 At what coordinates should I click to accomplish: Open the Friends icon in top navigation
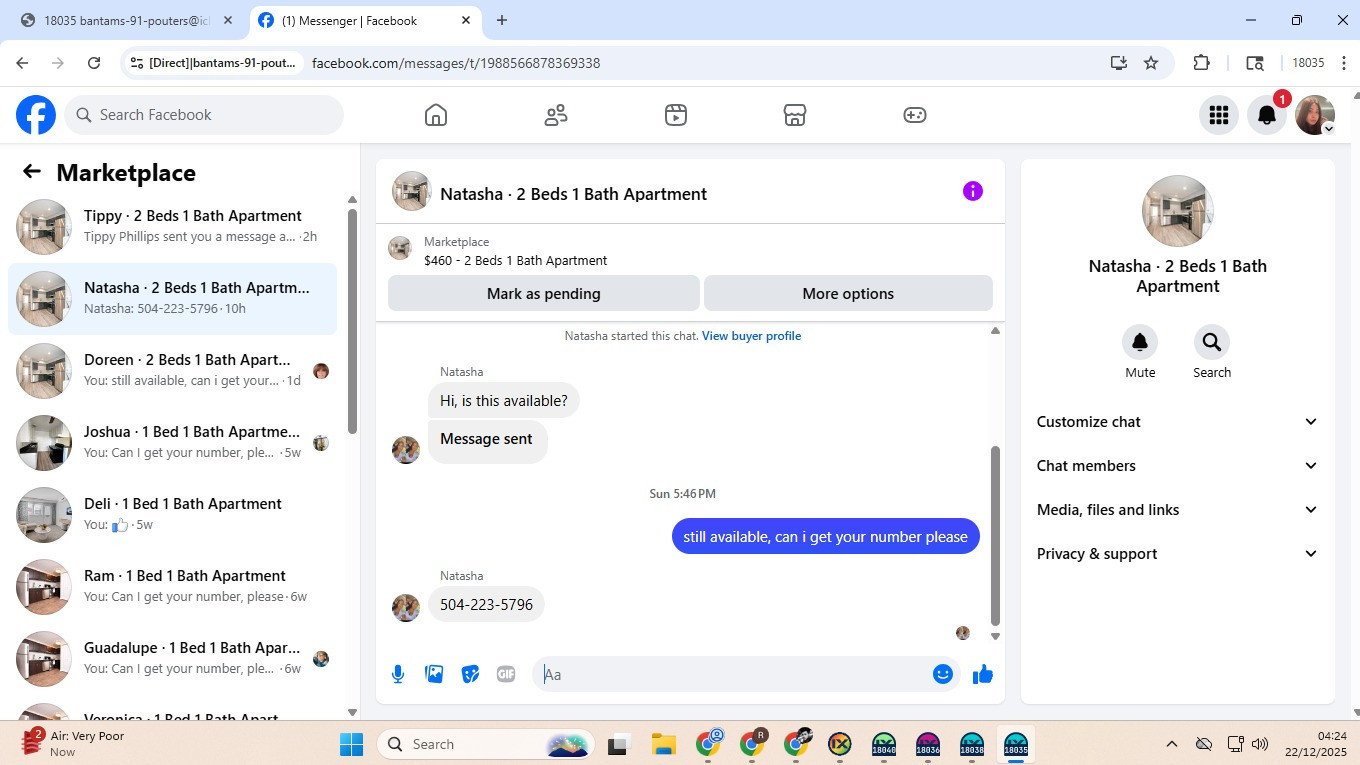point(556,115)
